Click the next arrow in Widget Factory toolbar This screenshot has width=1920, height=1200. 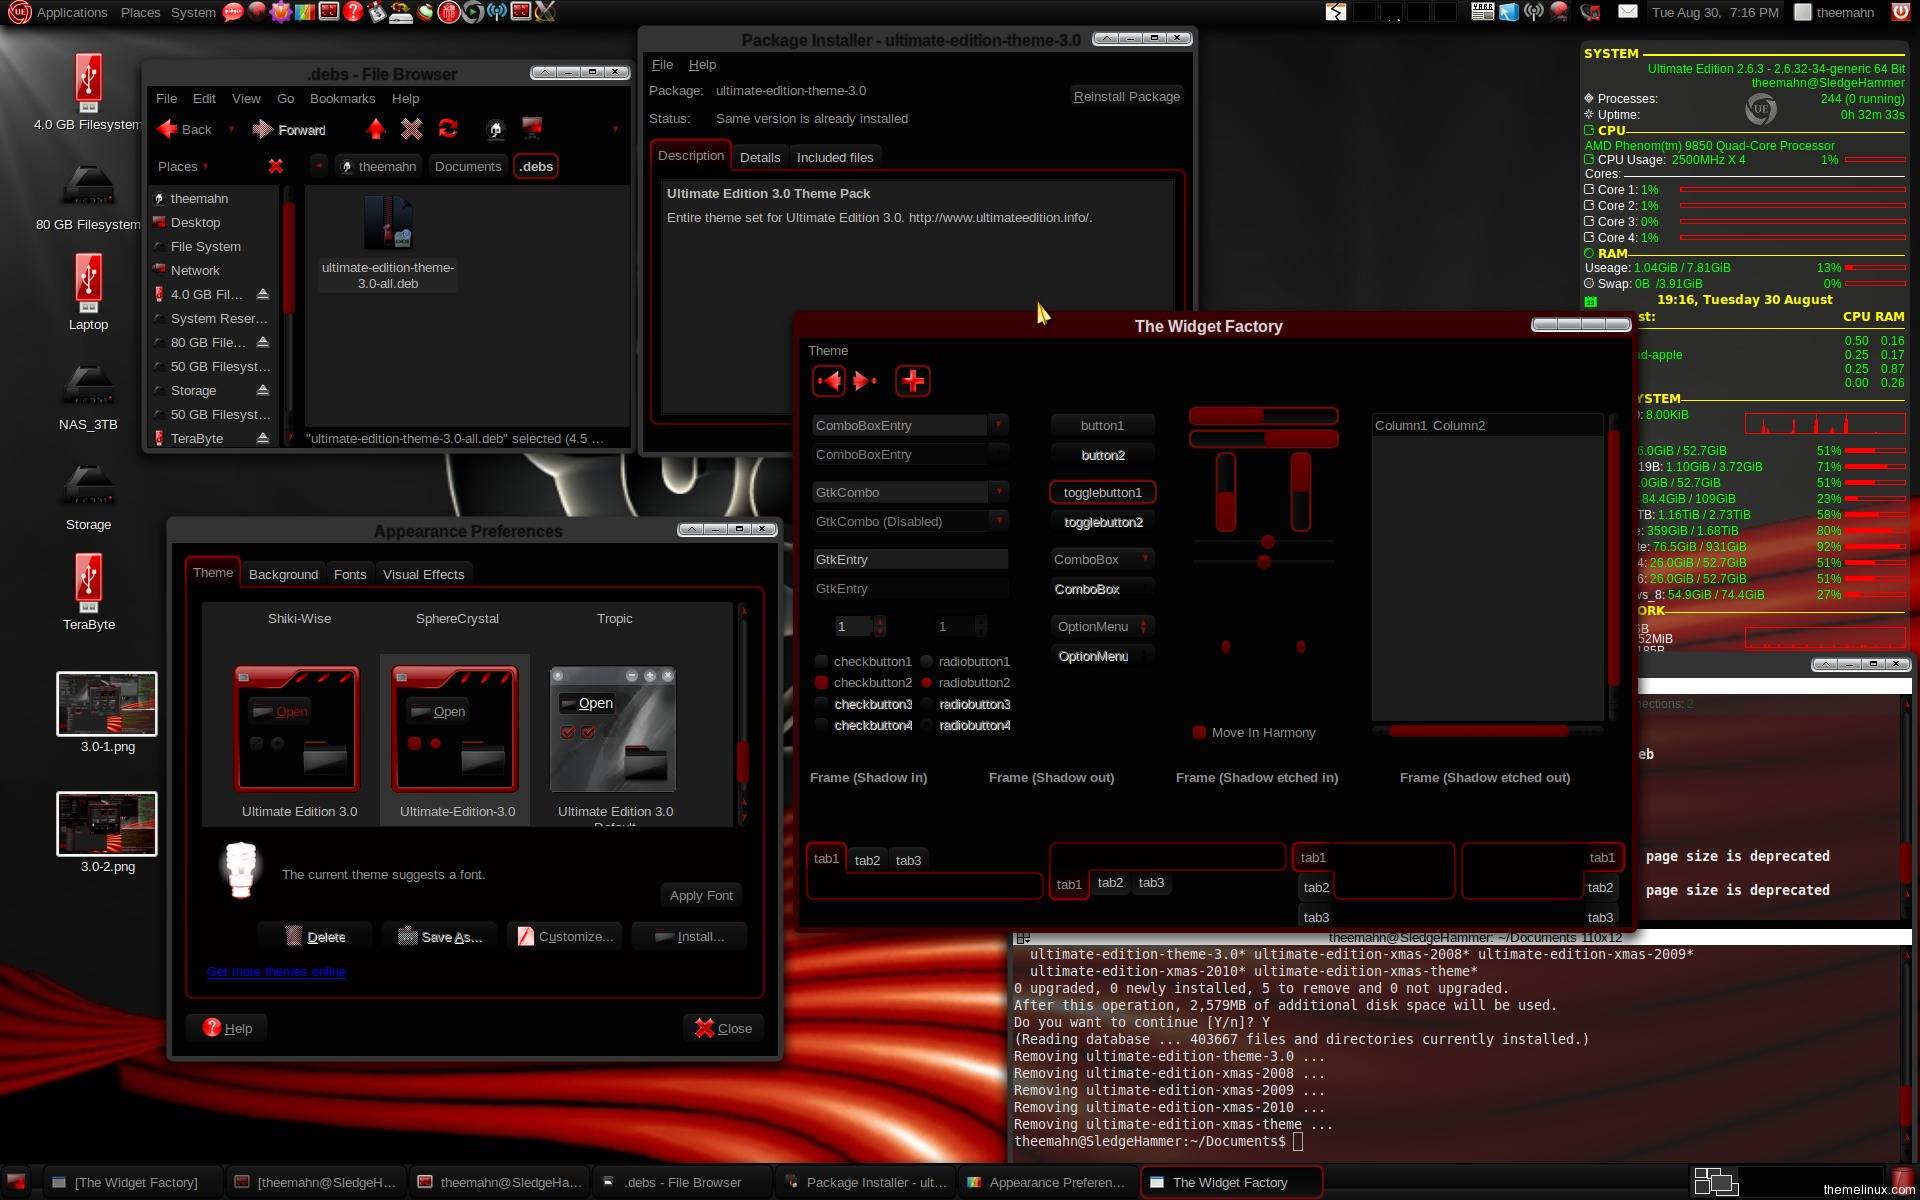[x=864, y=381]
